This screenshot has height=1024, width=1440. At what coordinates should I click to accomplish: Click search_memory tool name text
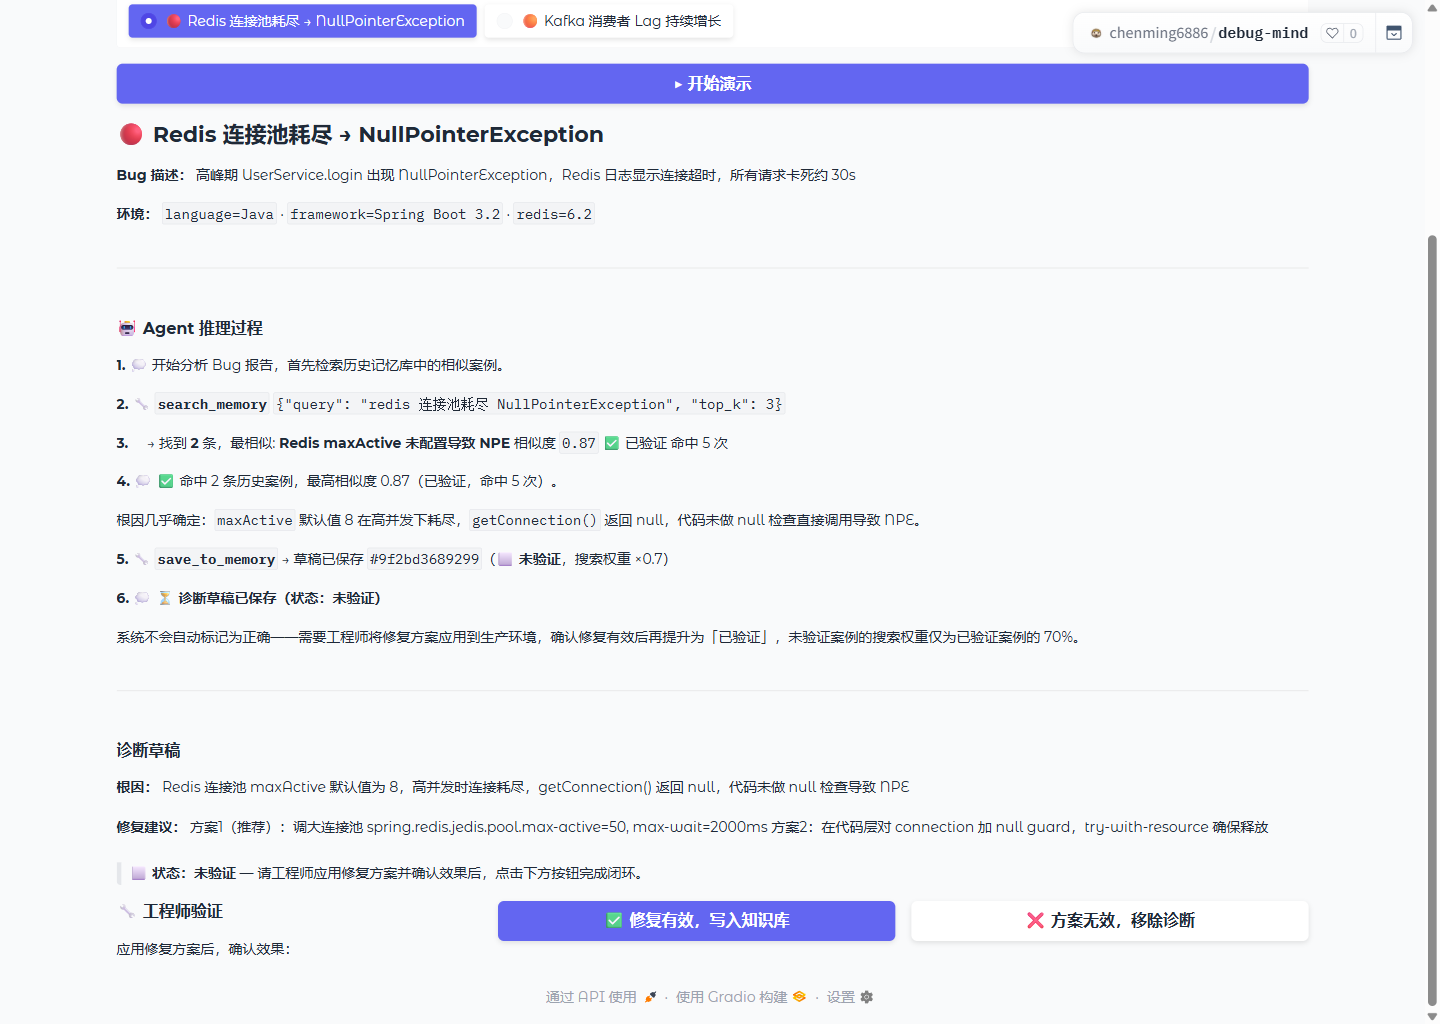click(212, 405)
